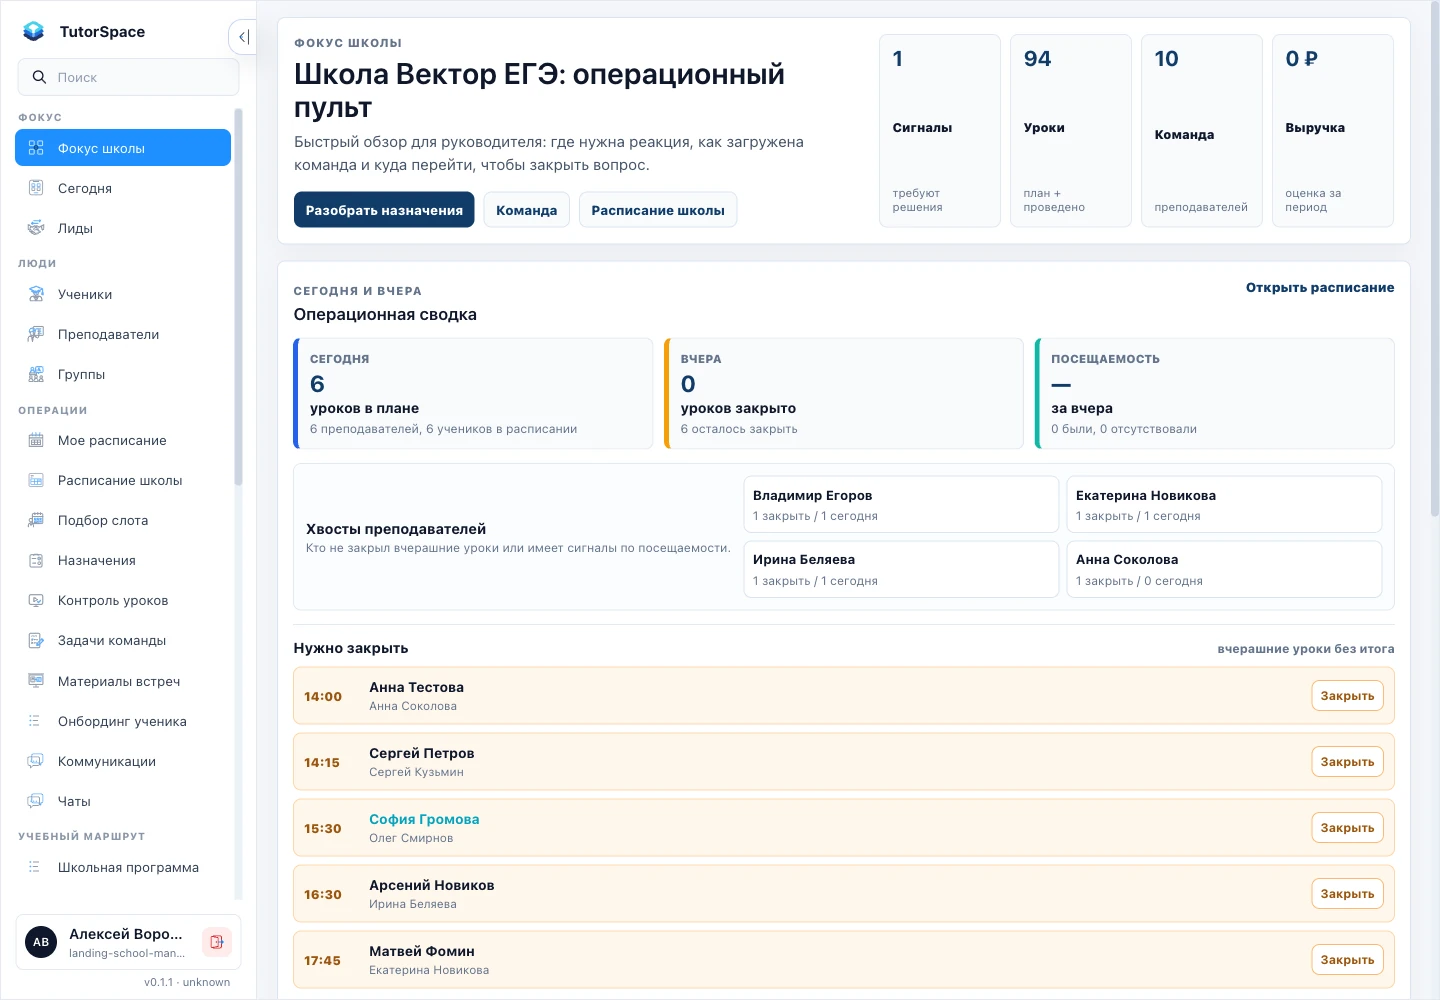Click the Онбординг ученика list icon

[x=36, y=721]
